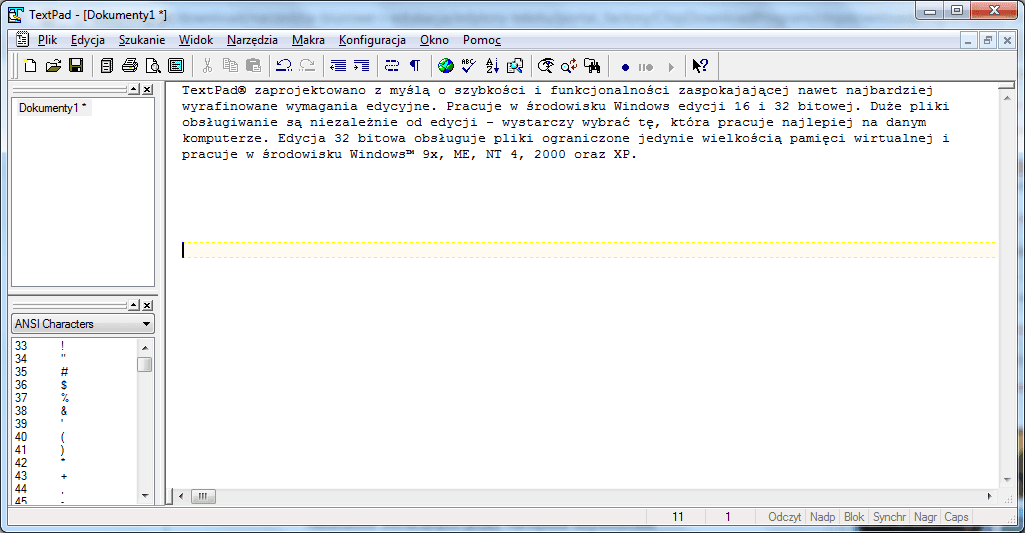The width and height of the screenshot is (1025, 533).
Task: Print the document using printer icon
Action: pyautogui.click(x=130, y=65)
